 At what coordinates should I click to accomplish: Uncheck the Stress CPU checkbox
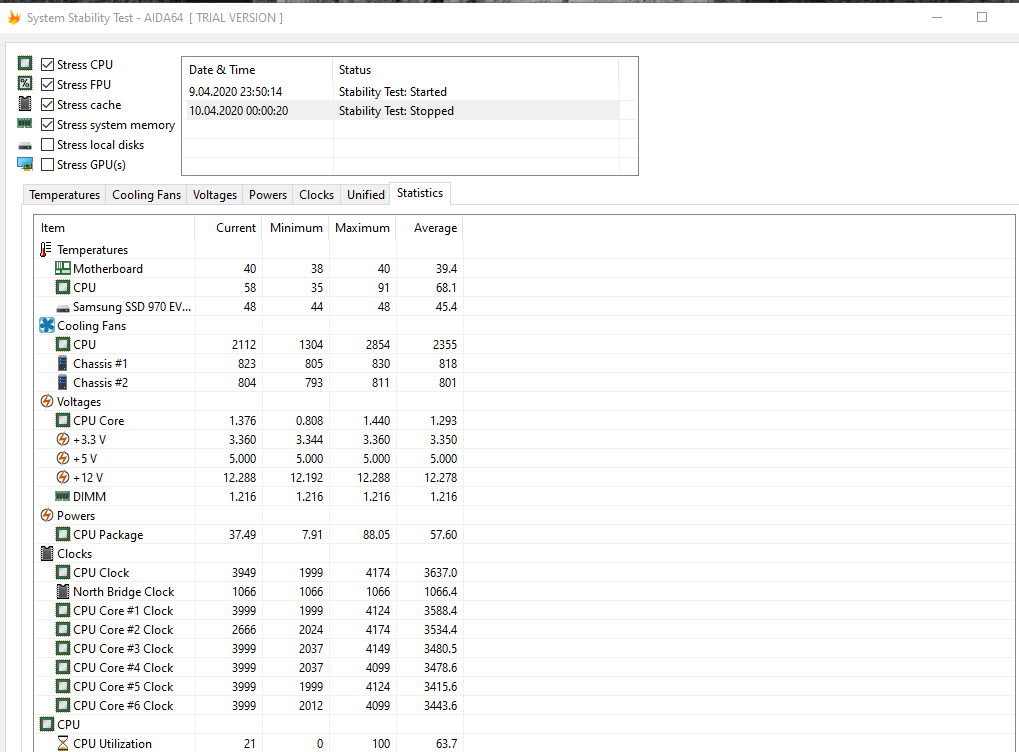point(47,64)
